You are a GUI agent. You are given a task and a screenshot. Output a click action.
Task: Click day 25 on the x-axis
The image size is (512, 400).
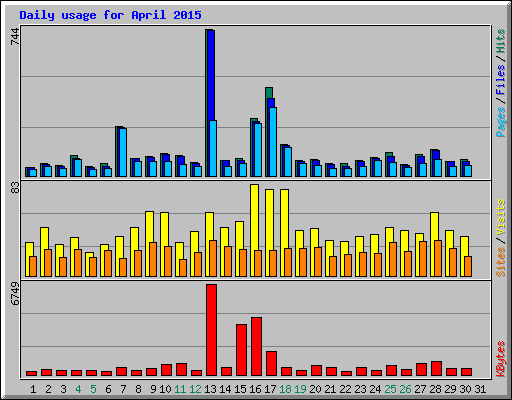point(390,389)
